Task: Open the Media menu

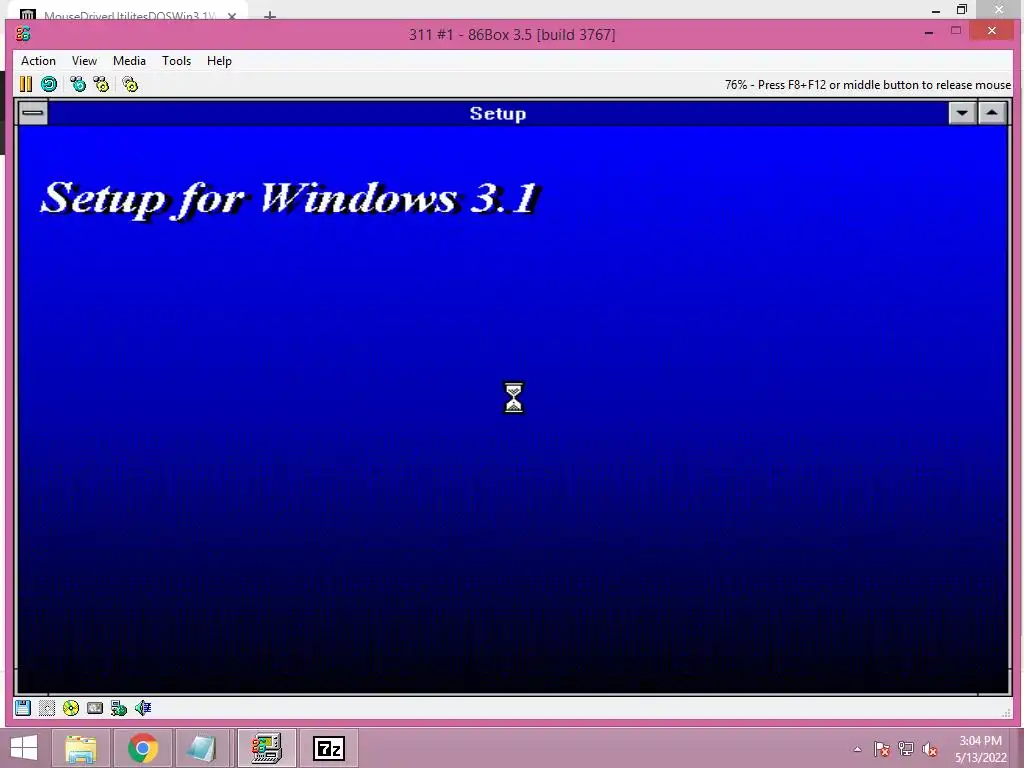Action: click(x=129, y=61)
